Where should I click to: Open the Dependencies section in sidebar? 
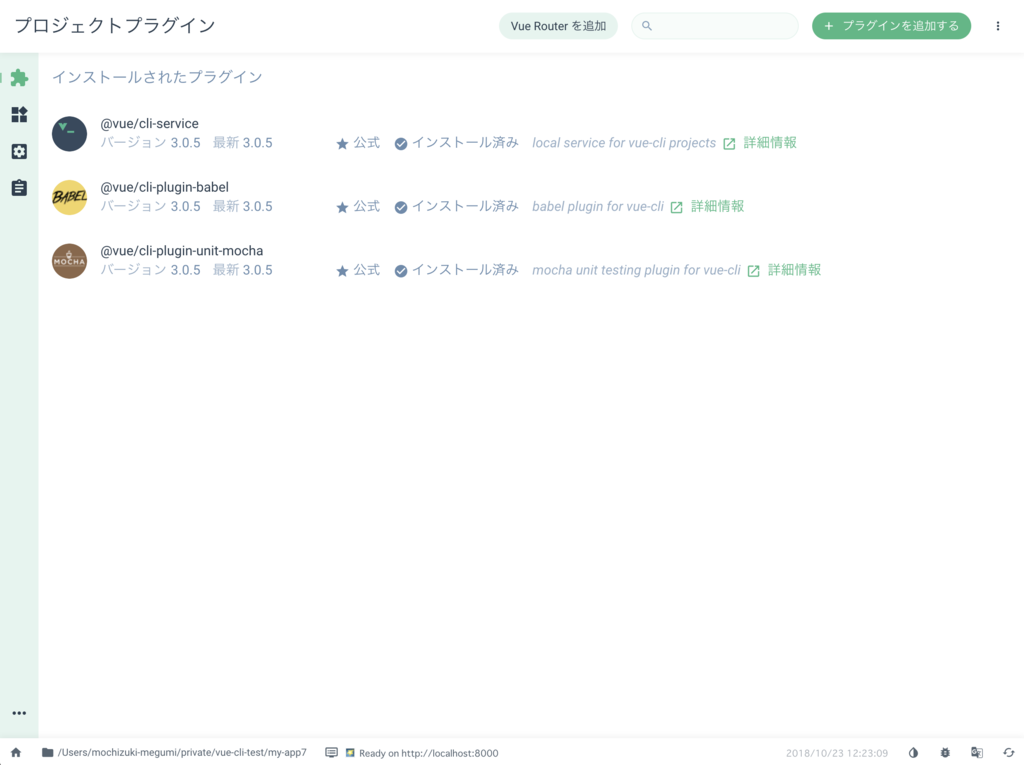coord(19,114)
